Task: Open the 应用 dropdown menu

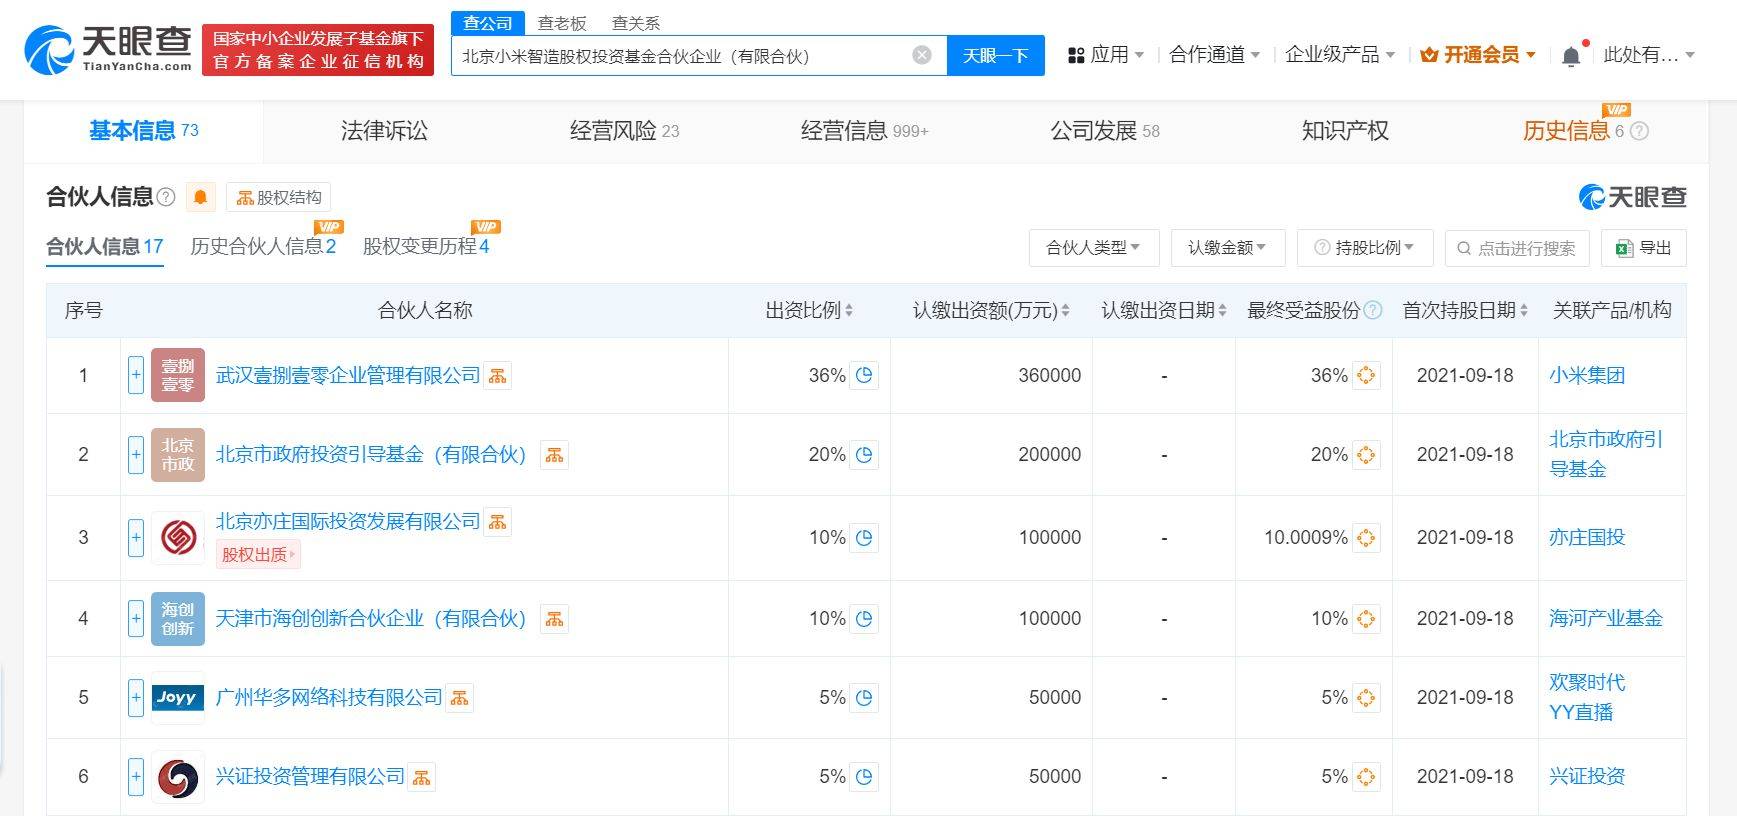Action: 1106,55
